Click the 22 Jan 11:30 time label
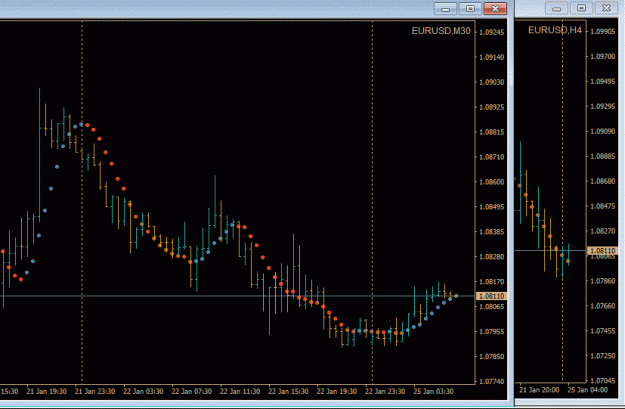This screenshot has height=409, width=625. pyautogui.click(x=240, y=391)
